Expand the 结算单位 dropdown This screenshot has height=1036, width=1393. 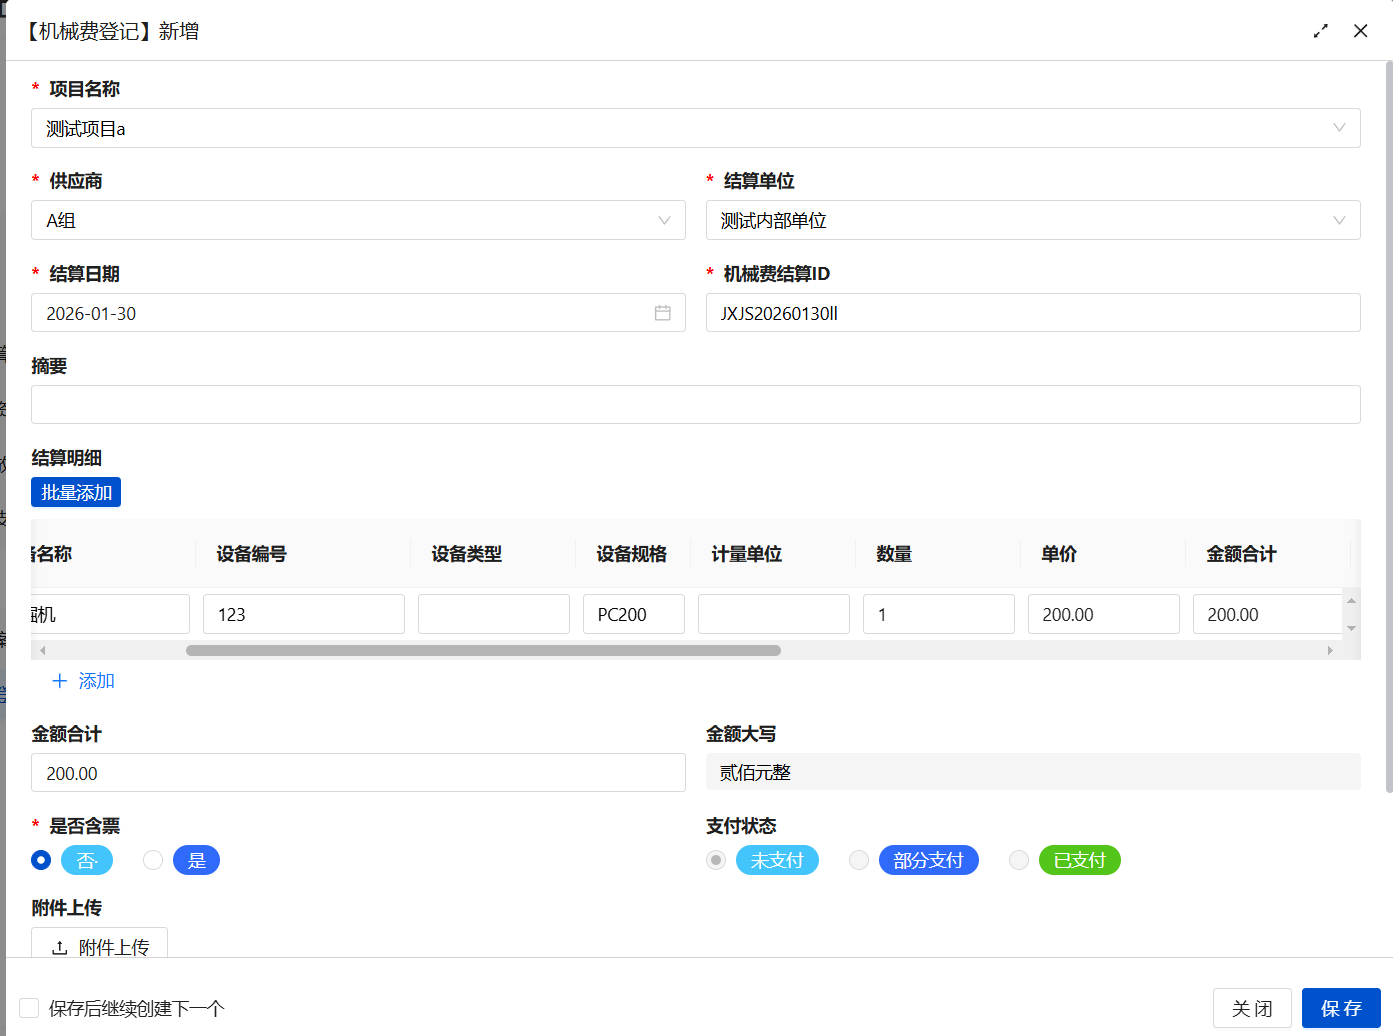[x=1338, y=220]
